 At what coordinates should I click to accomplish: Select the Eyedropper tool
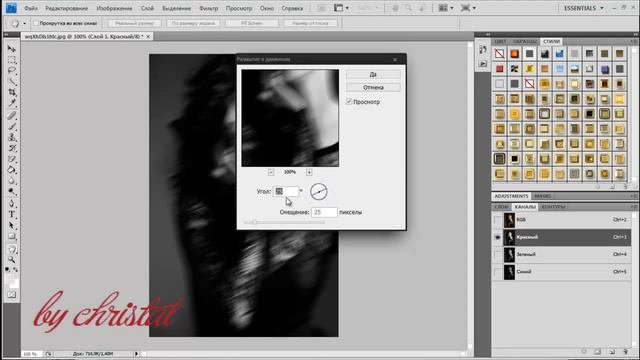tap(12, 103)
